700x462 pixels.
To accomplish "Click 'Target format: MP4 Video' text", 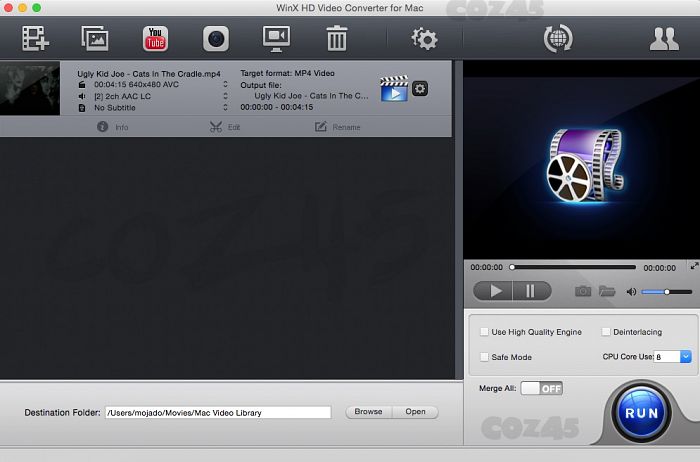I will [288, 73].
